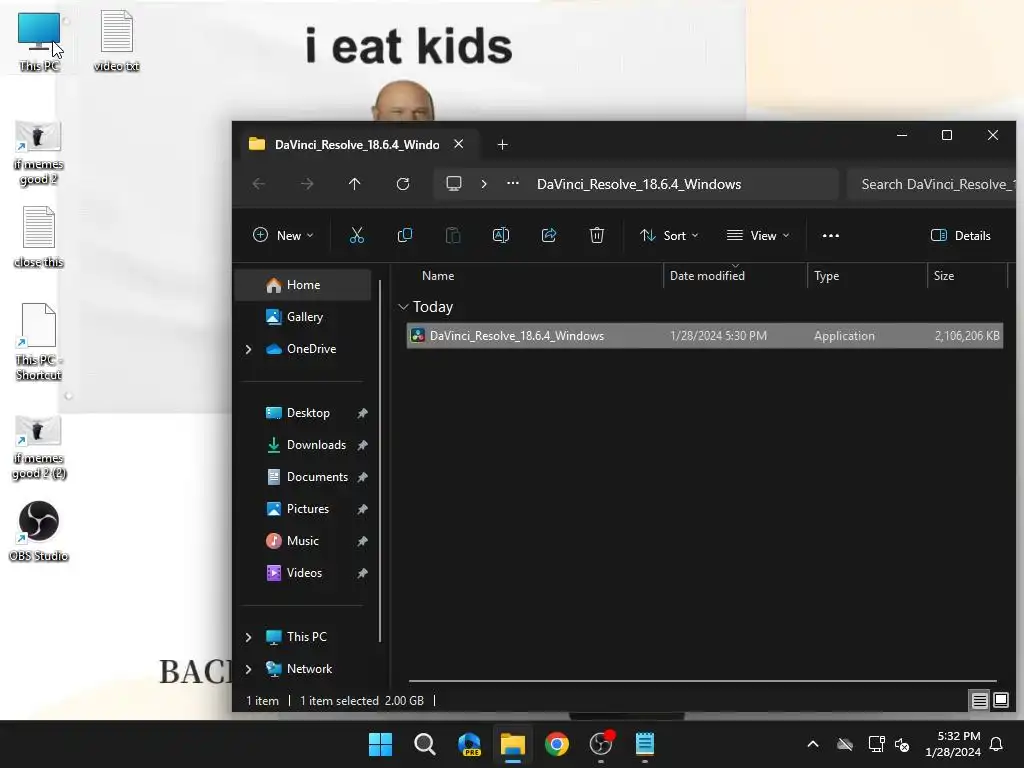Viewport: 1024px width, 768px height.
Task: Add a new File Explorer tab
Action: coord(502,144)
